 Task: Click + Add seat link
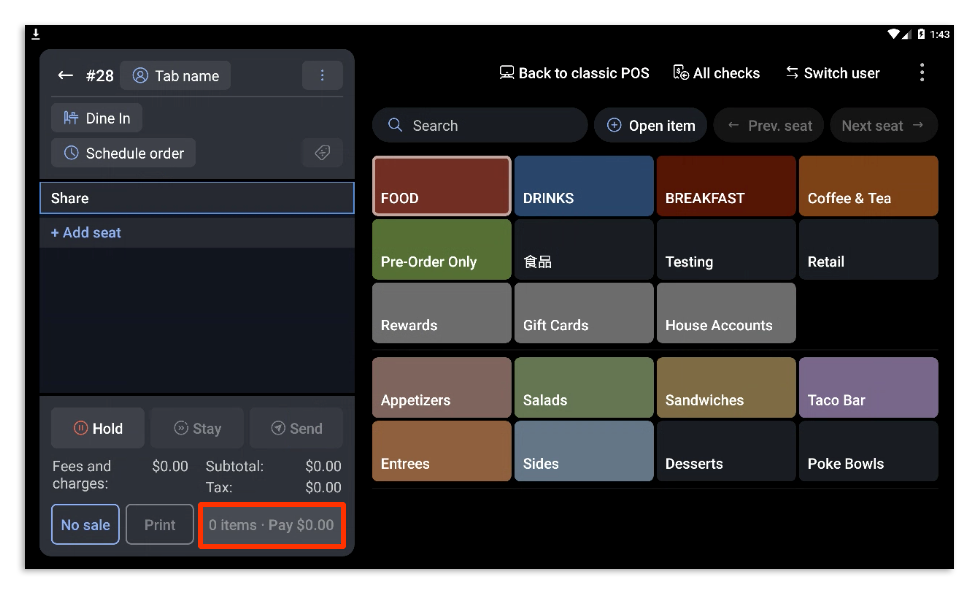click(x=86, y=232)
